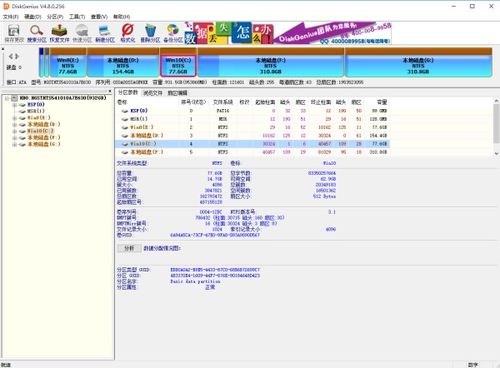The width and height of the screenshot is (500, 368).
Task: Open the 工具(T) menu
Action: point(77,17)
